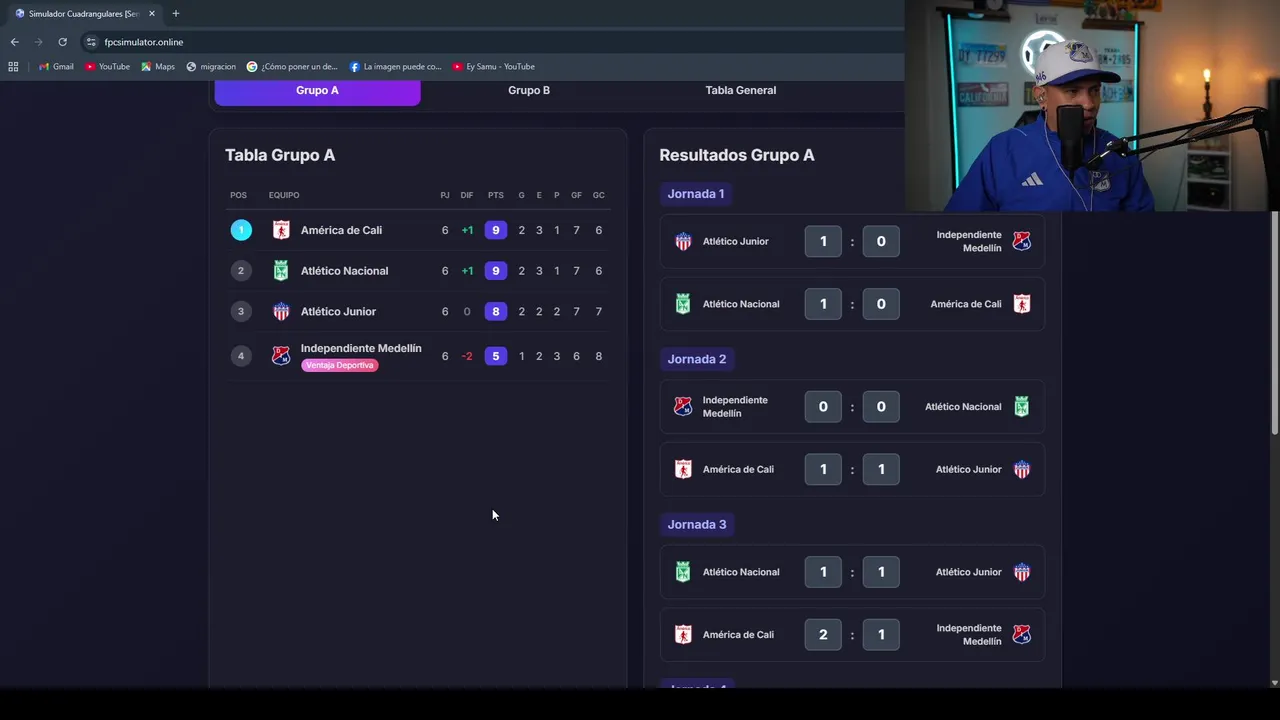Image resolution: width=1280 pixels, height=720 pixels.
Task: Click América de Cali crest in Jornada 2
Action: 683,469
